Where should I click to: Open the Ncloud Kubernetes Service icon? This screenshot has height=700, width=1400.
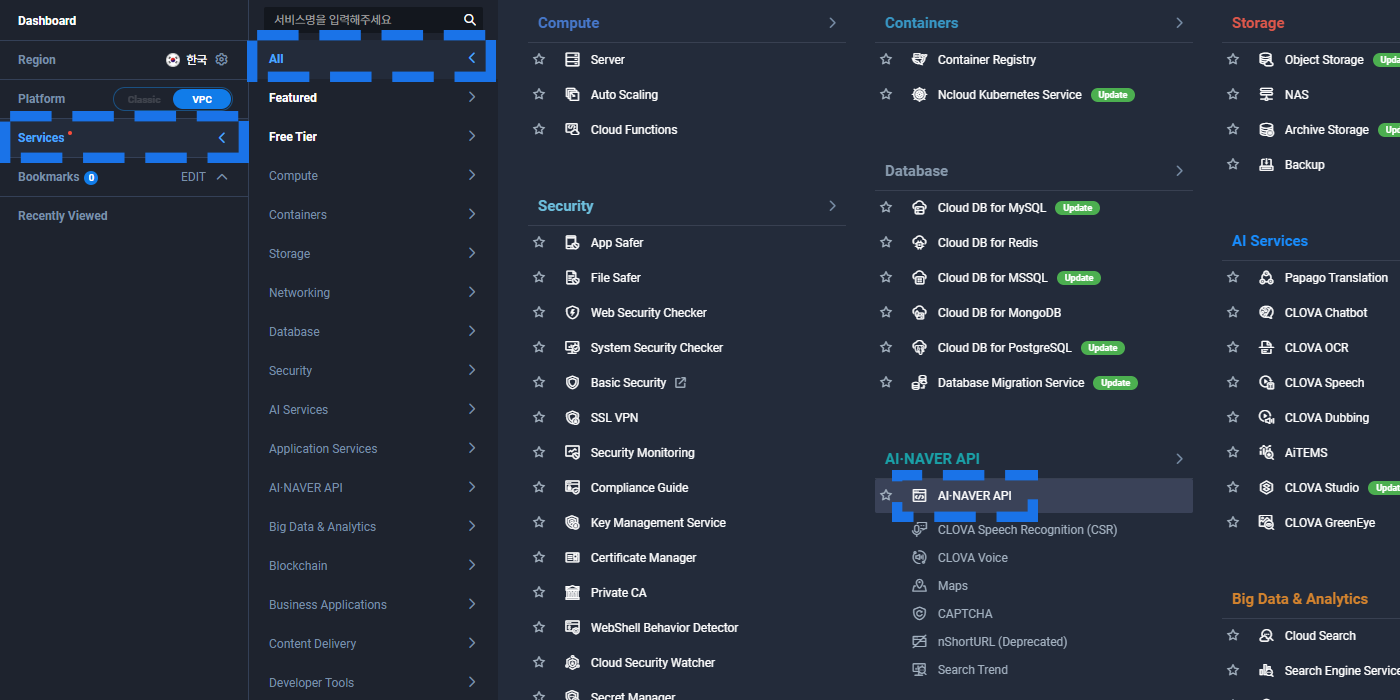(919, 95)
